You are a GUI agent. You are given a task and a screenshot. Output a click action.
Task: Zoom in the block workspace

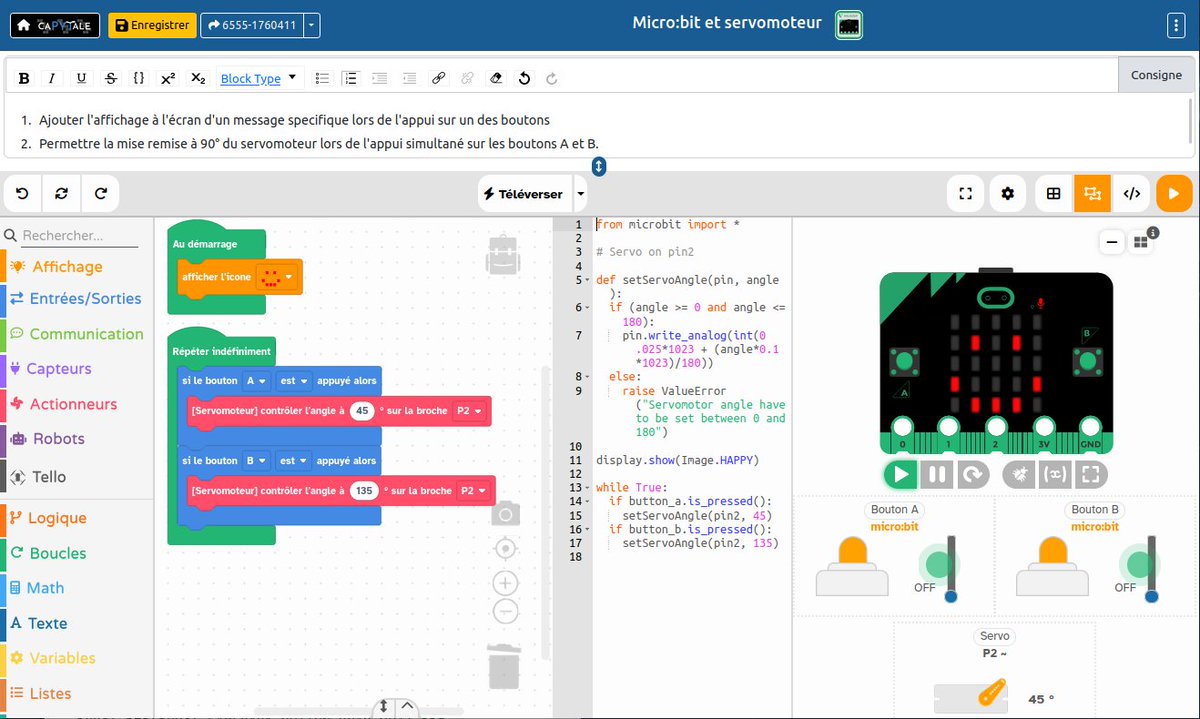506,583
